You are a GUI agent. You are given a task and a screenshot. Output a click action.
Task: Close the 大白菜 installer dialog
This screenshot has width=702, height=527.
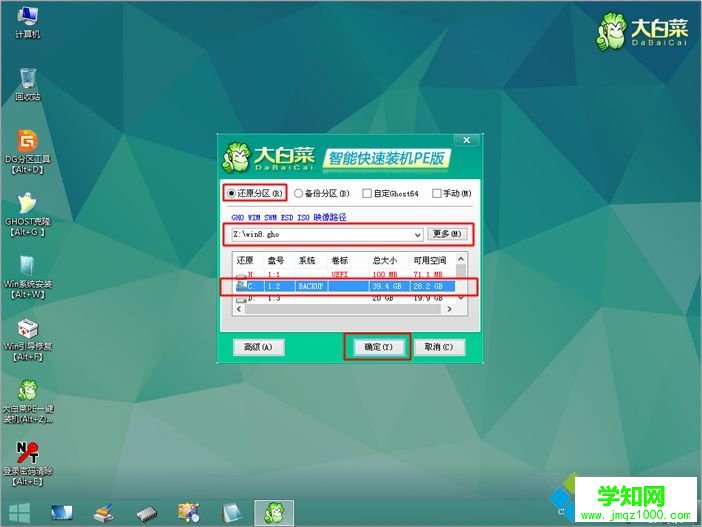(467, 140)
